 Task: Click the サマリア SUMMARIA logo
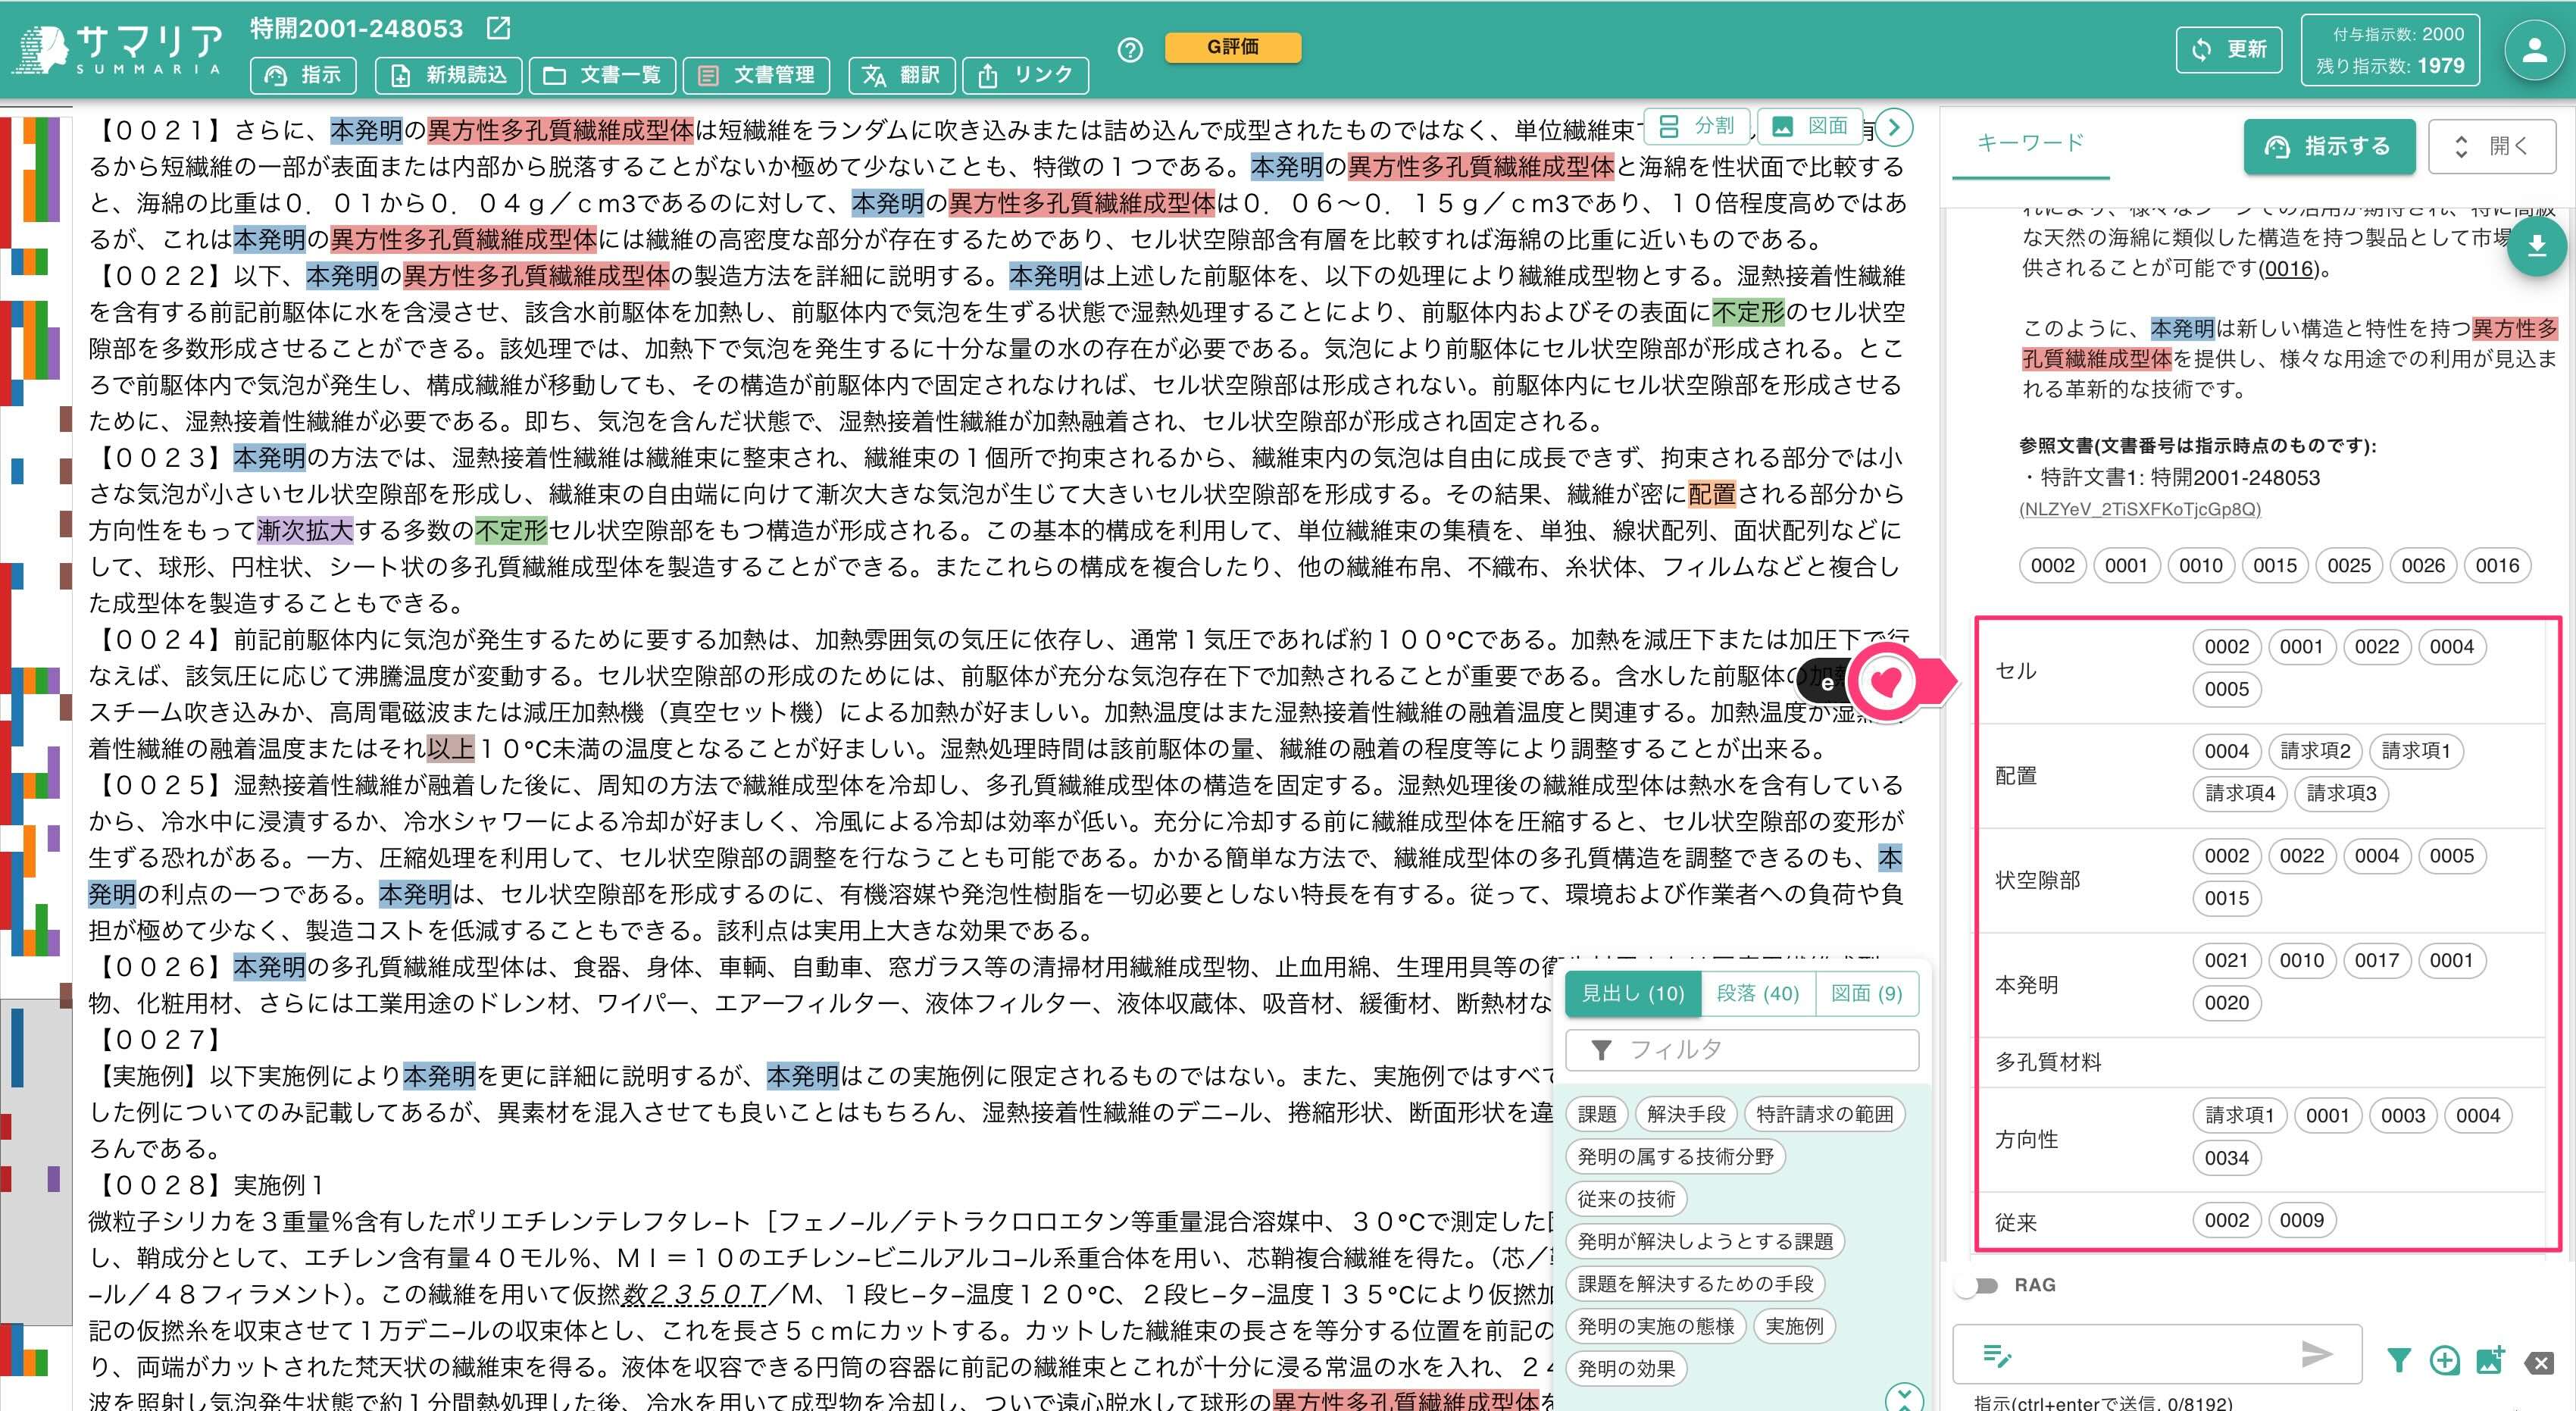pos(118,50)
